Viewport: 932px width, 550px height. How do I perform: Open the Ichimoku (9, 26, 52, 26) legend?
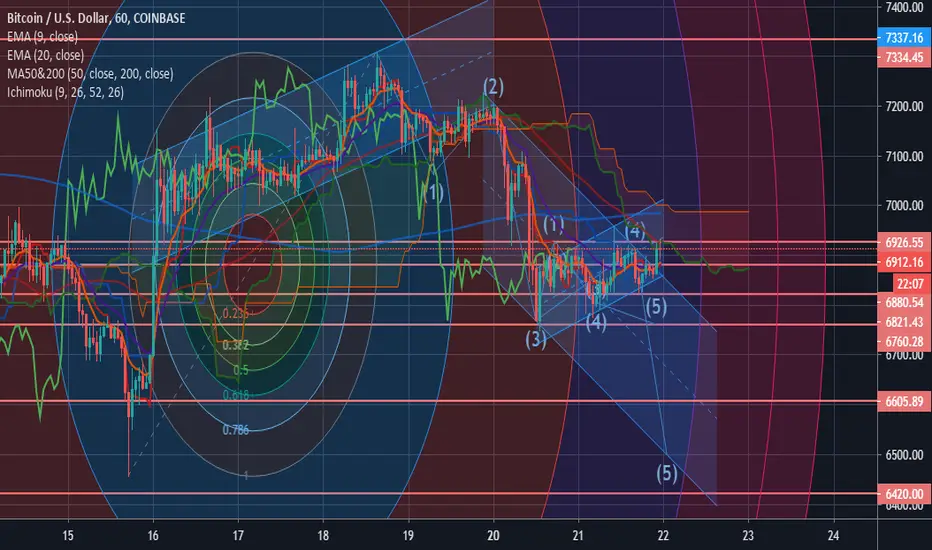pos(65,92)
